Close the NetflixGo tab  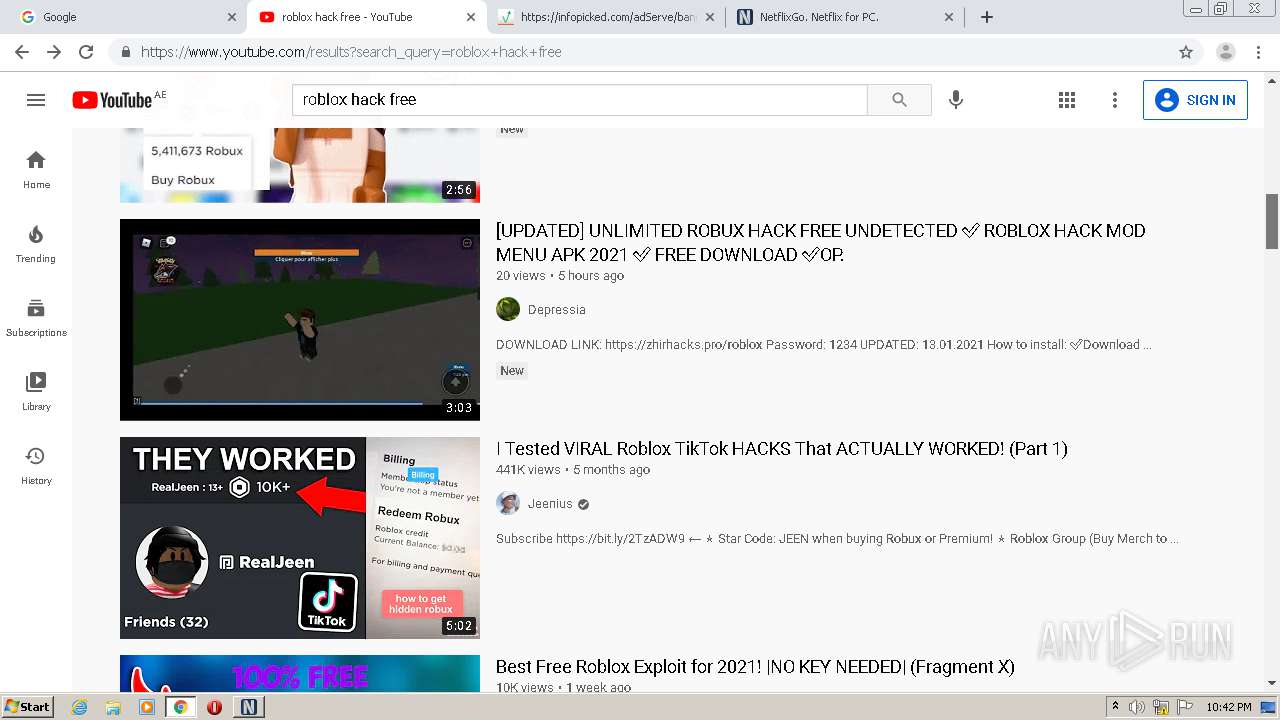(x=949, y=17)
